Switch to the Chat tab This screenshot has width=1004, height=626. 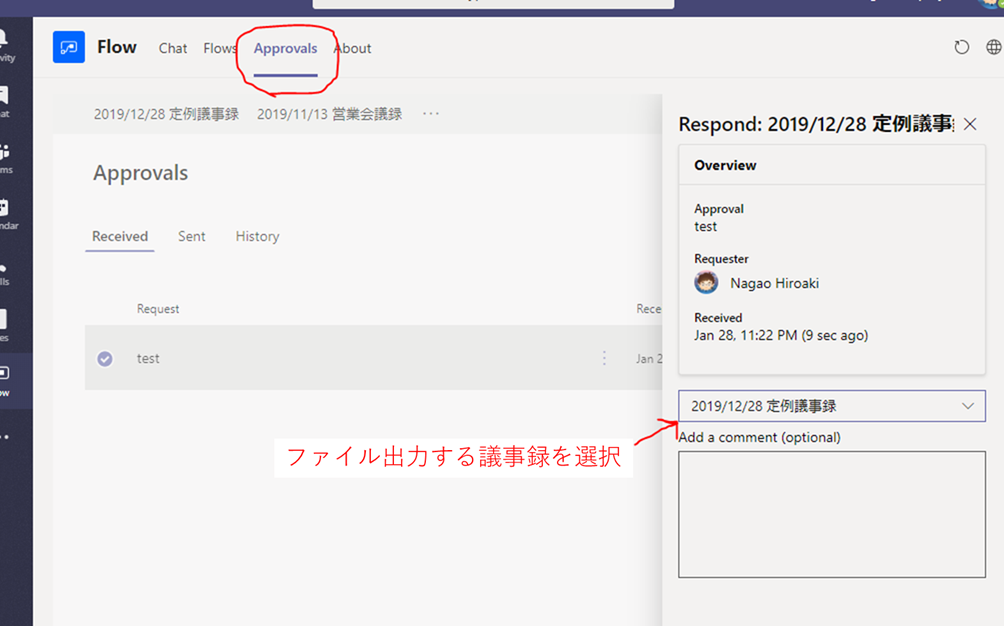point(173,49)
